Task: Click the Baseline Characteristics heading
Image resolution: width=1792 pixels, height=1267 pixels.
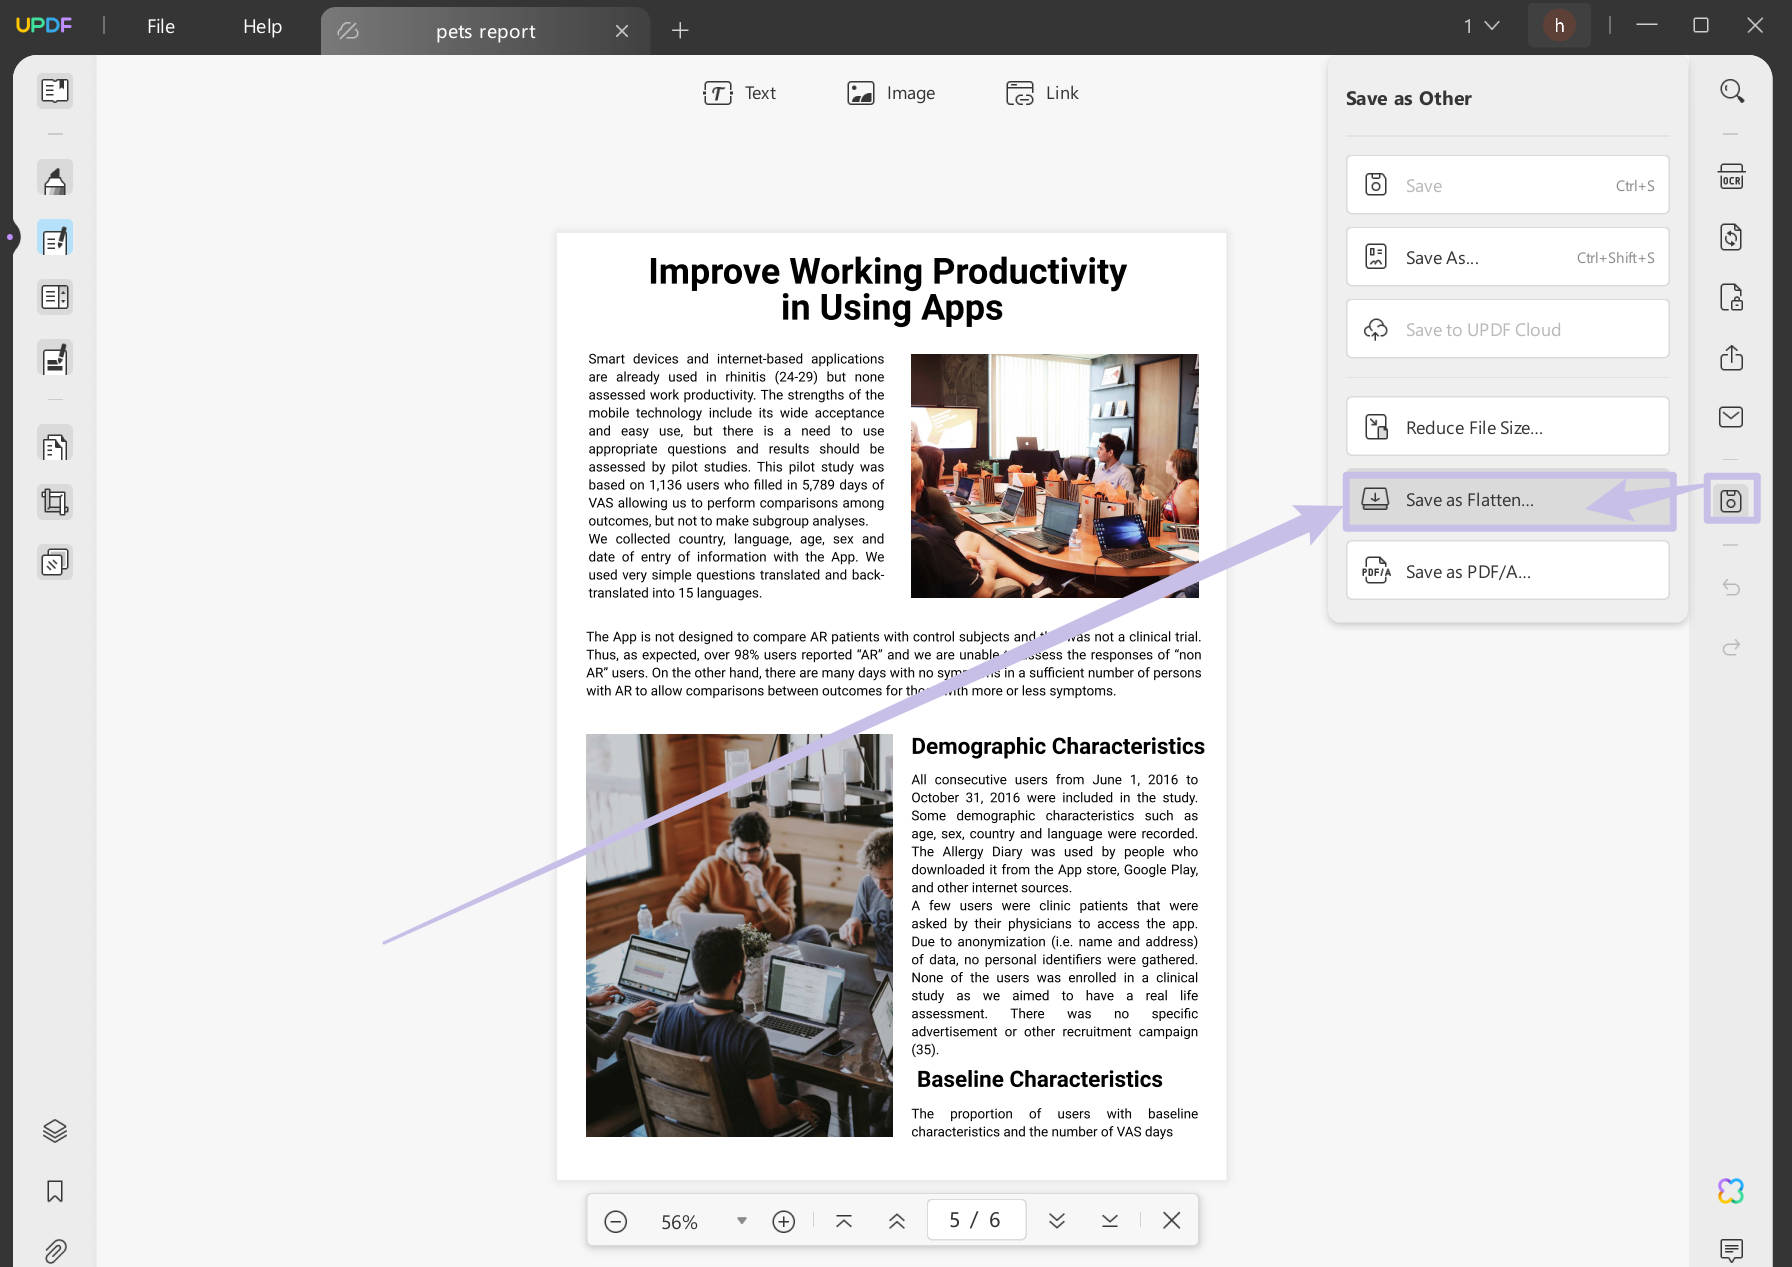Action: (1039, 1079)
